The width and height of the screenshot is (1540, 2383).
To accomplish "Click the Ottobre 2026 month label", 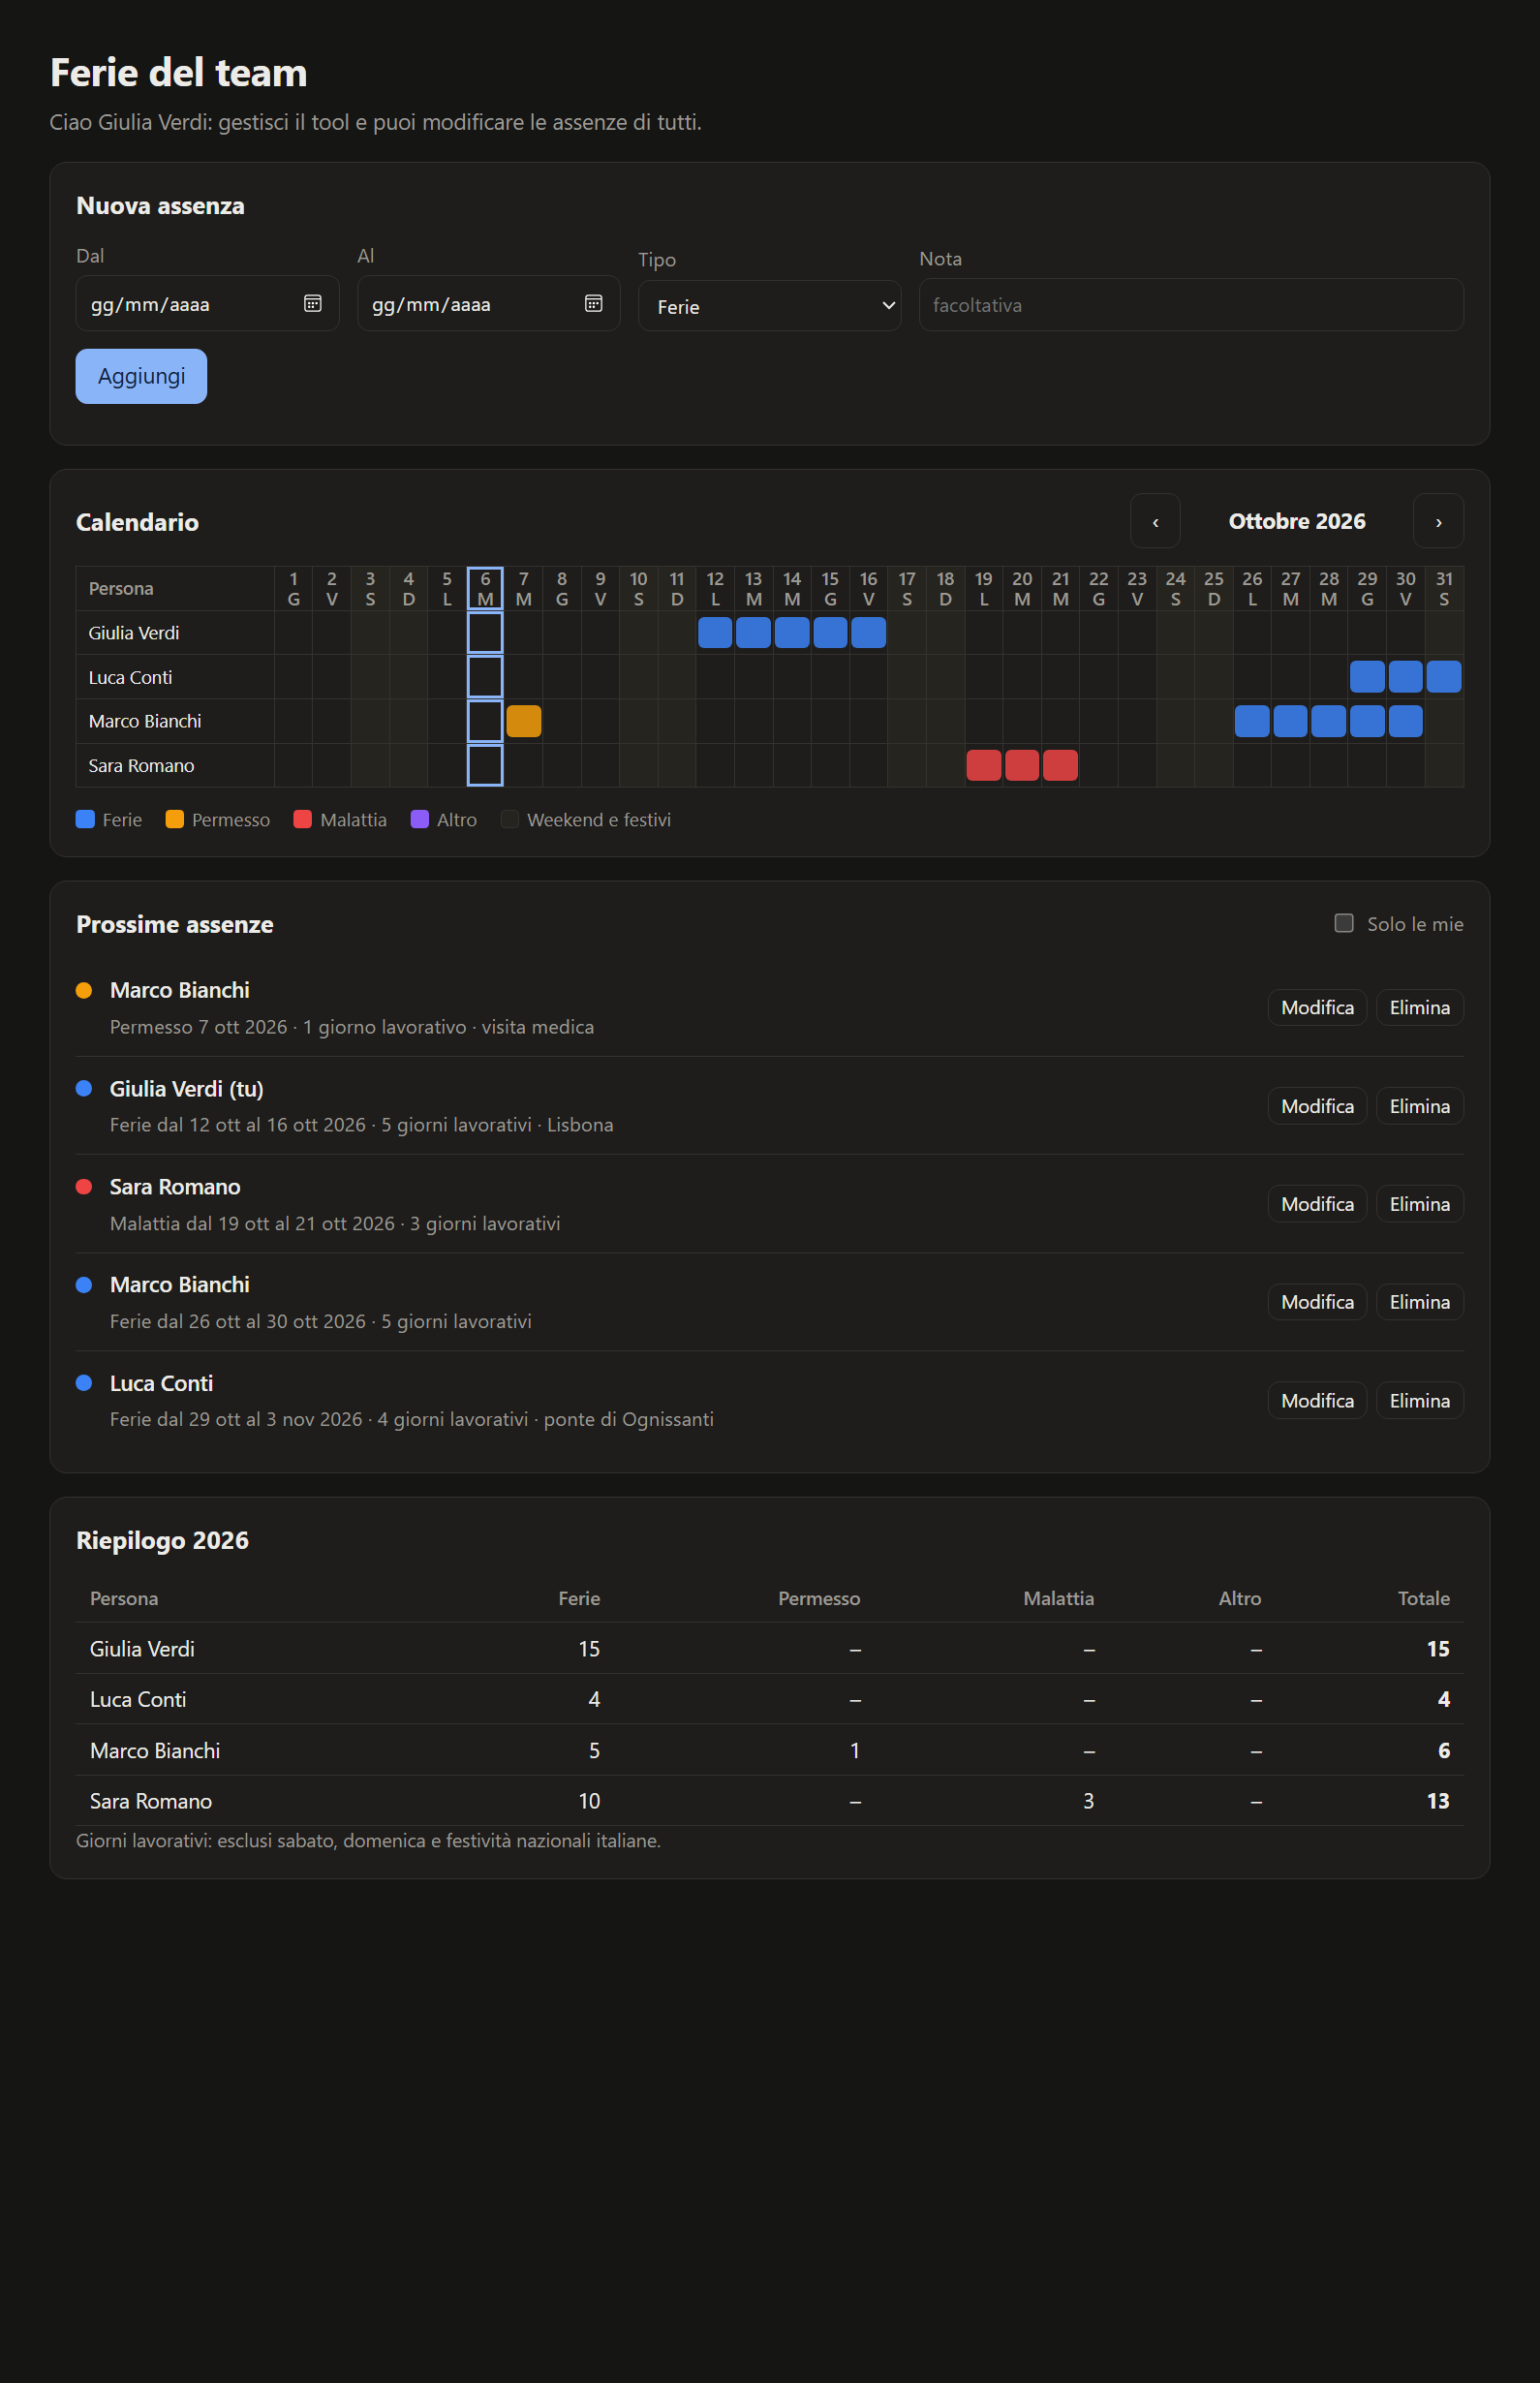I will tap(1296, 521).
